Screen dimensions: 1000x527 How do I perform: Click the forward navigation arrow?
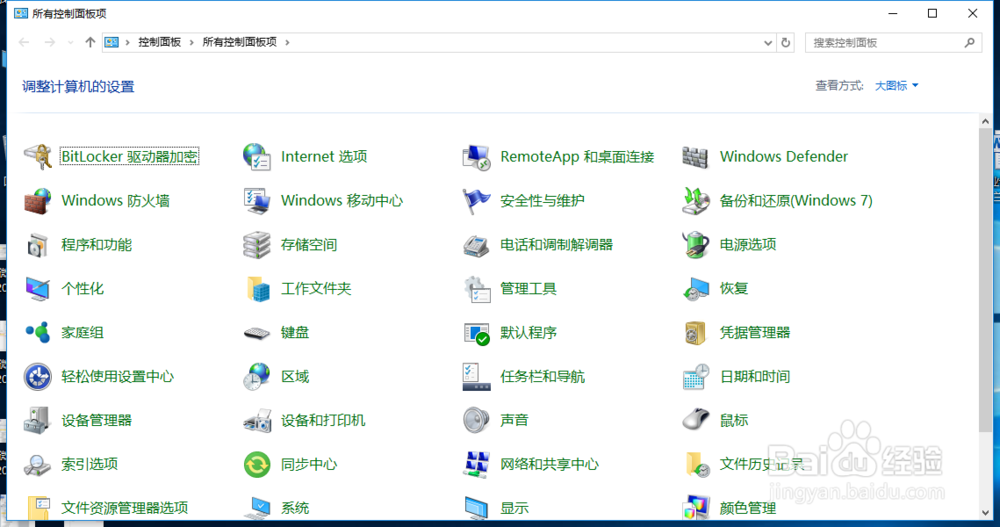(50, 42)
